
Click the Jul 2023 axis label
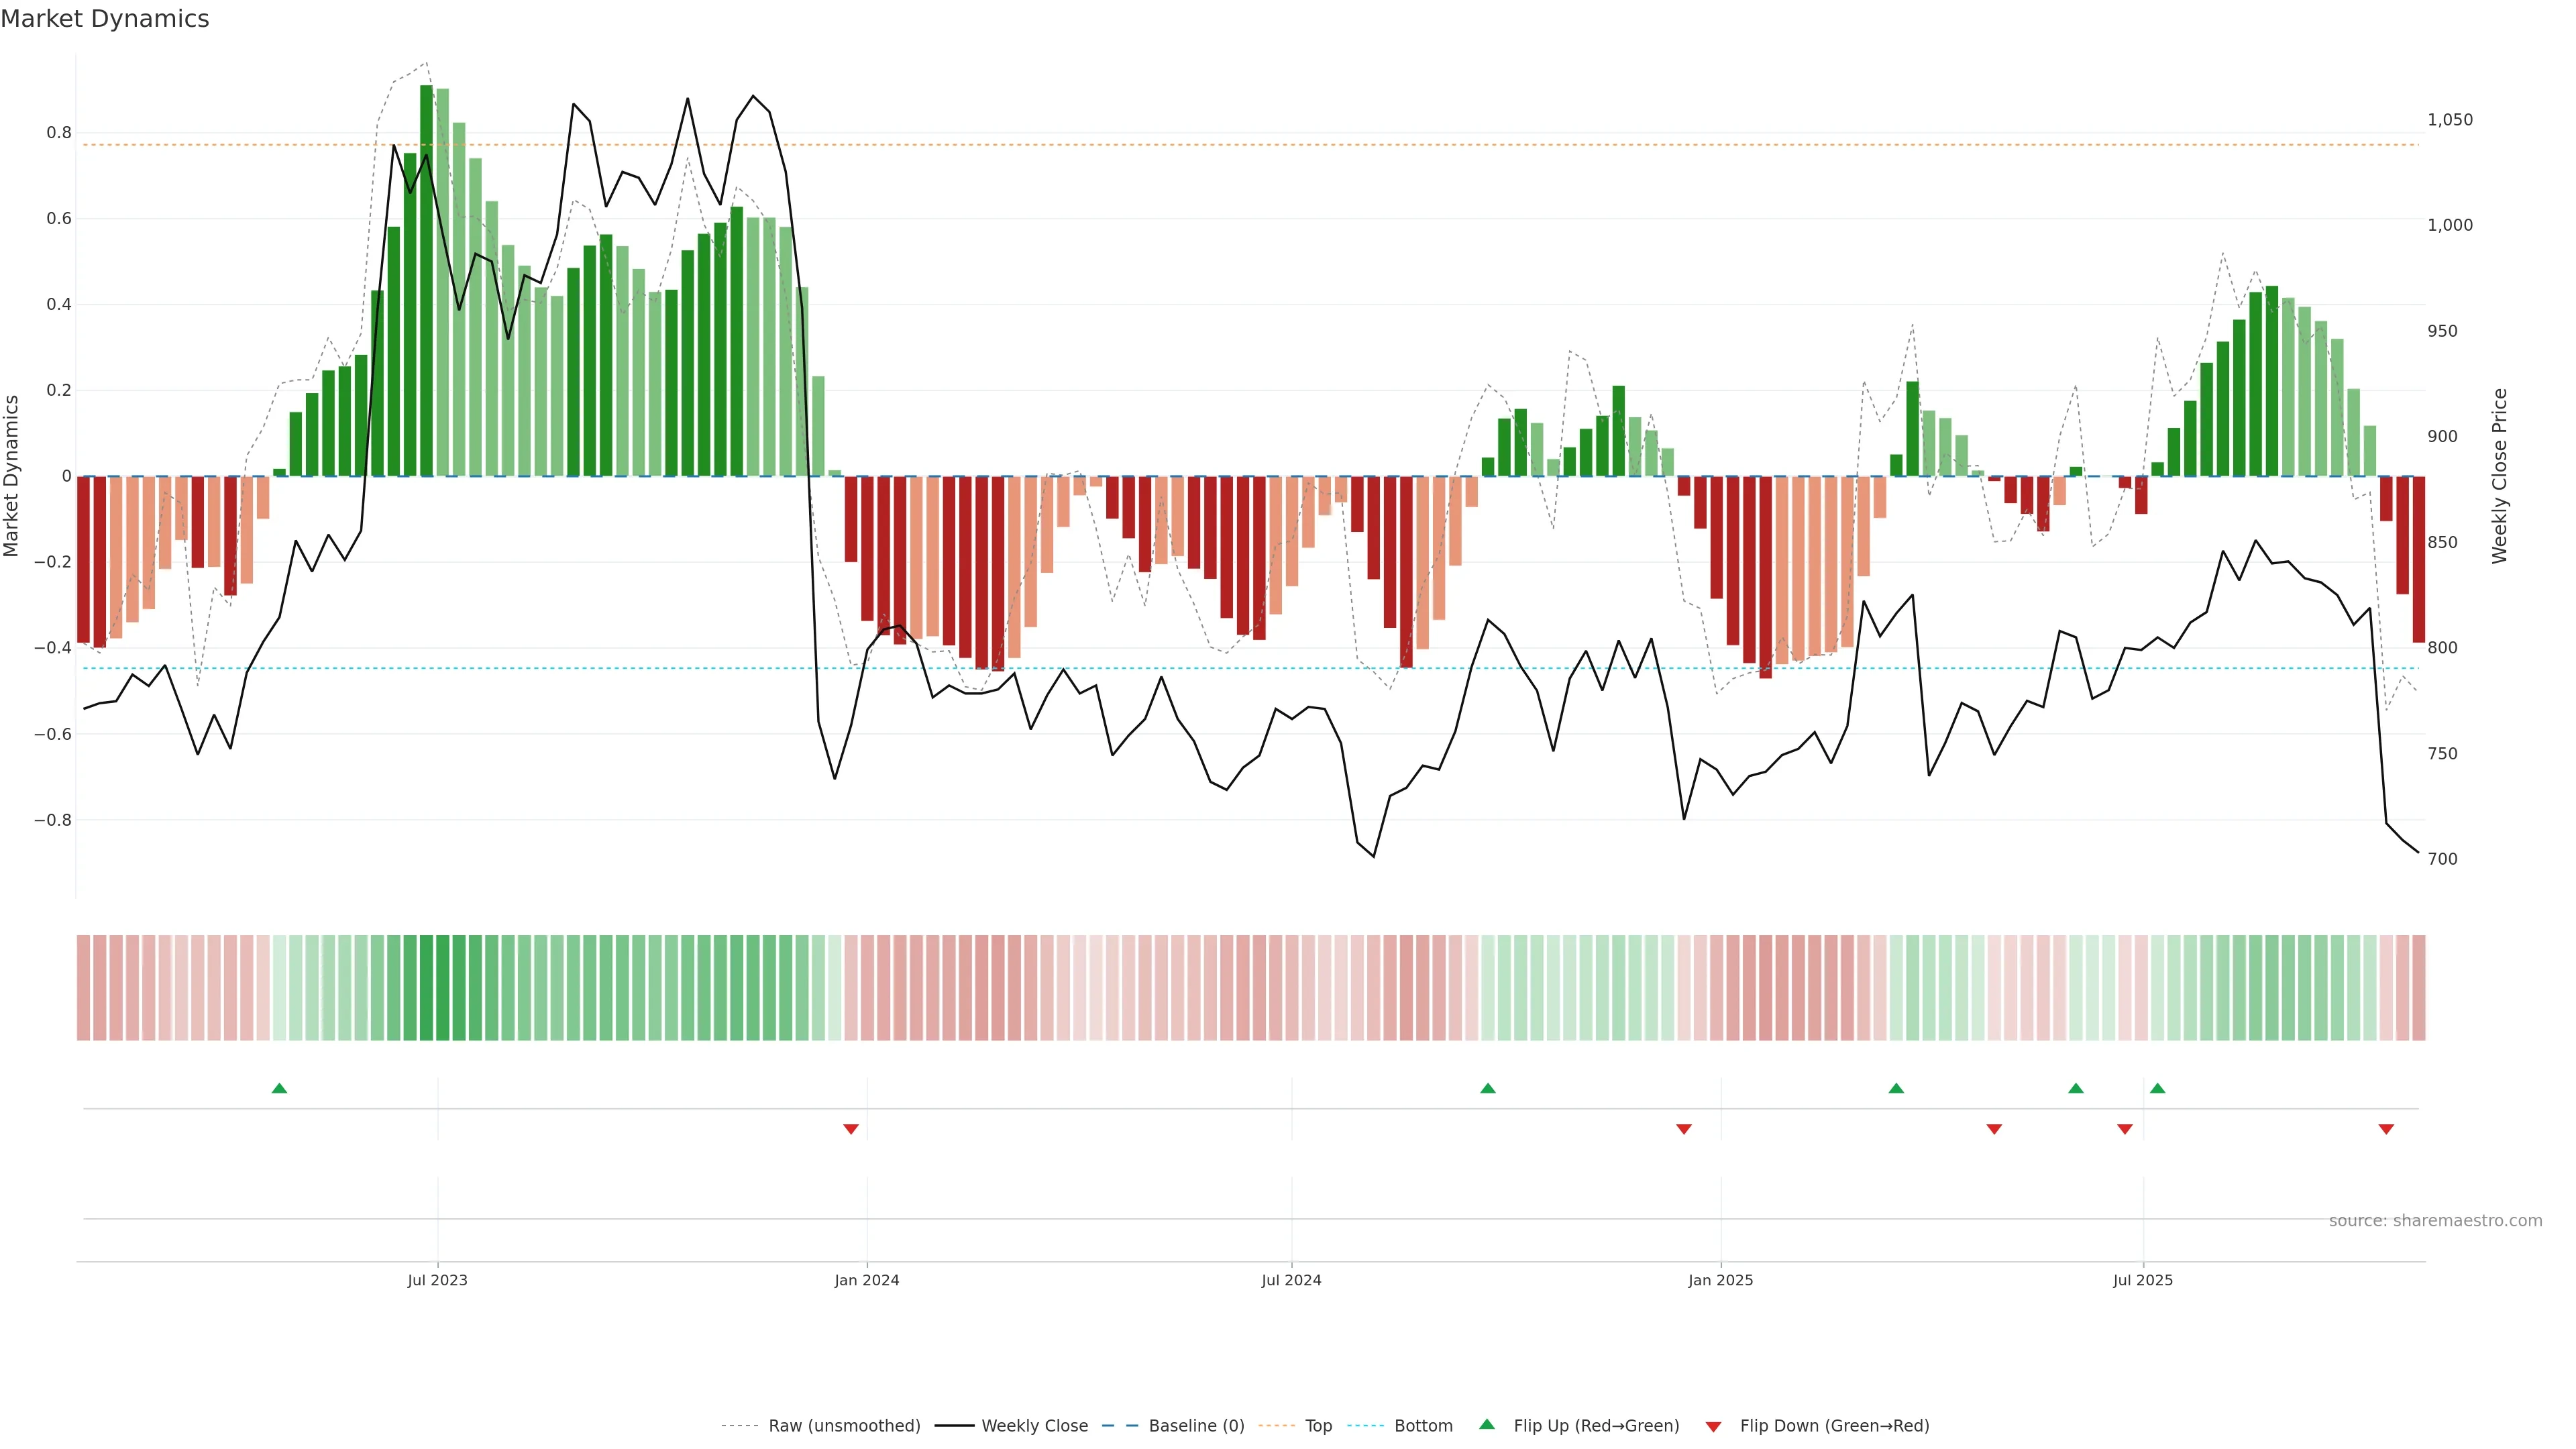437,1280
